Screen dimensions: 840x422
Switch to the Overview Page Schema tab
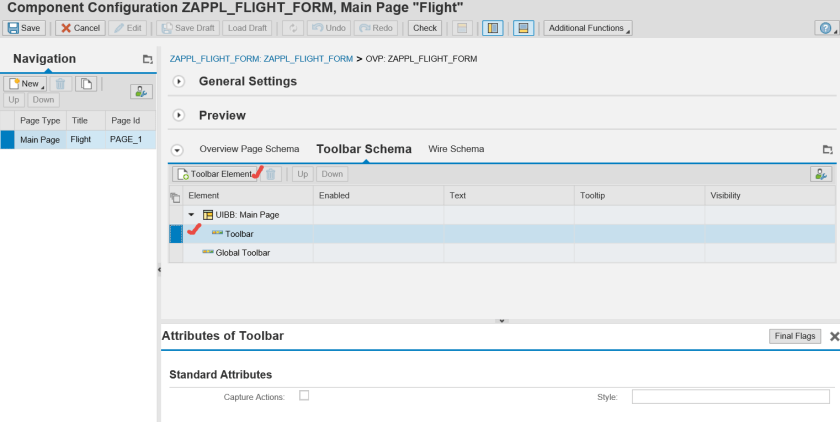tap(249, 149)
